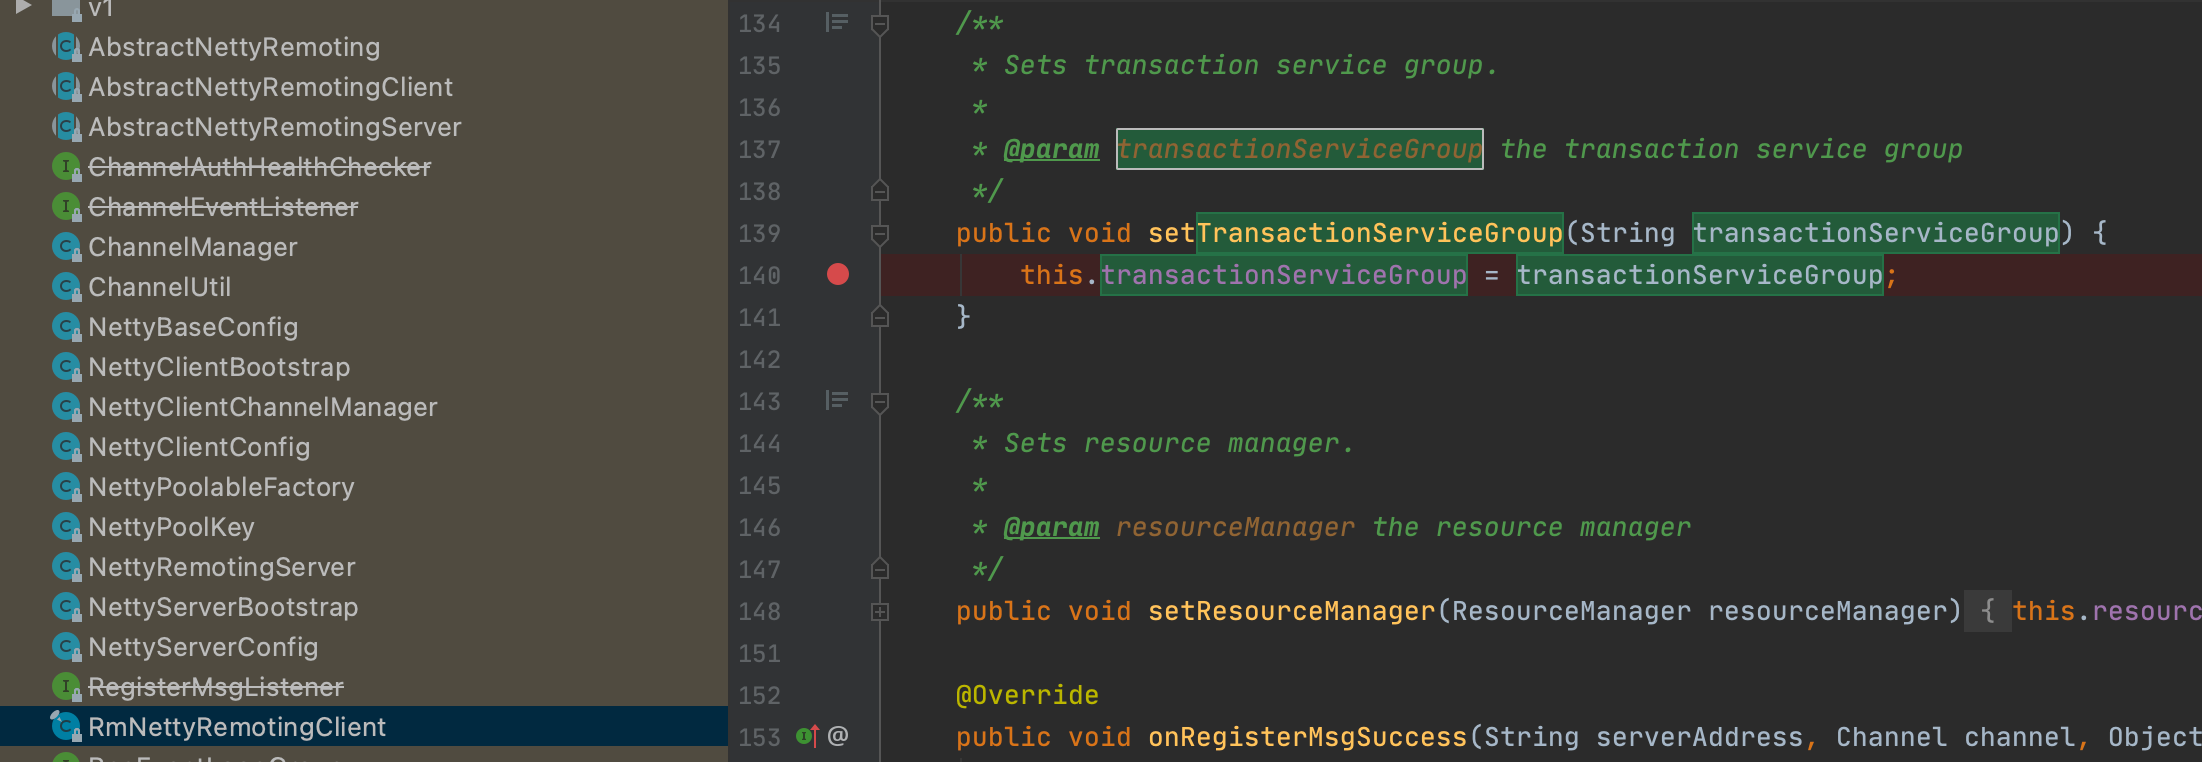Click the abstract class icon of AbstractNettyRemoting
The width and height of the screenshot is (2202, 762).
(x=66, y=47)
